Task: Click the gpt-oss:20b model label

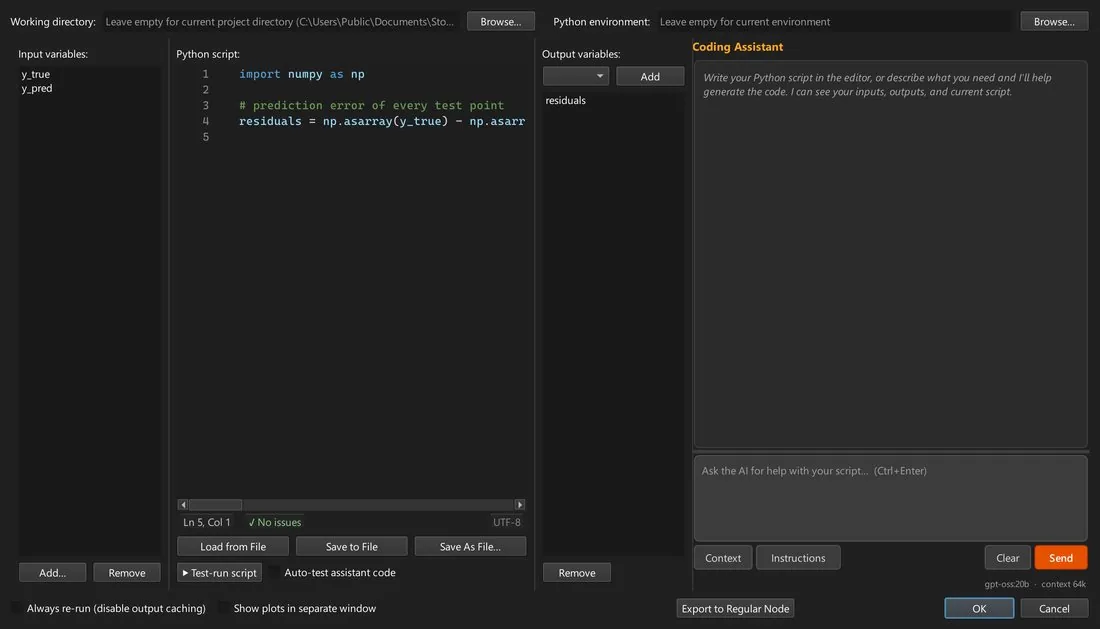Action: [1007, 584]
